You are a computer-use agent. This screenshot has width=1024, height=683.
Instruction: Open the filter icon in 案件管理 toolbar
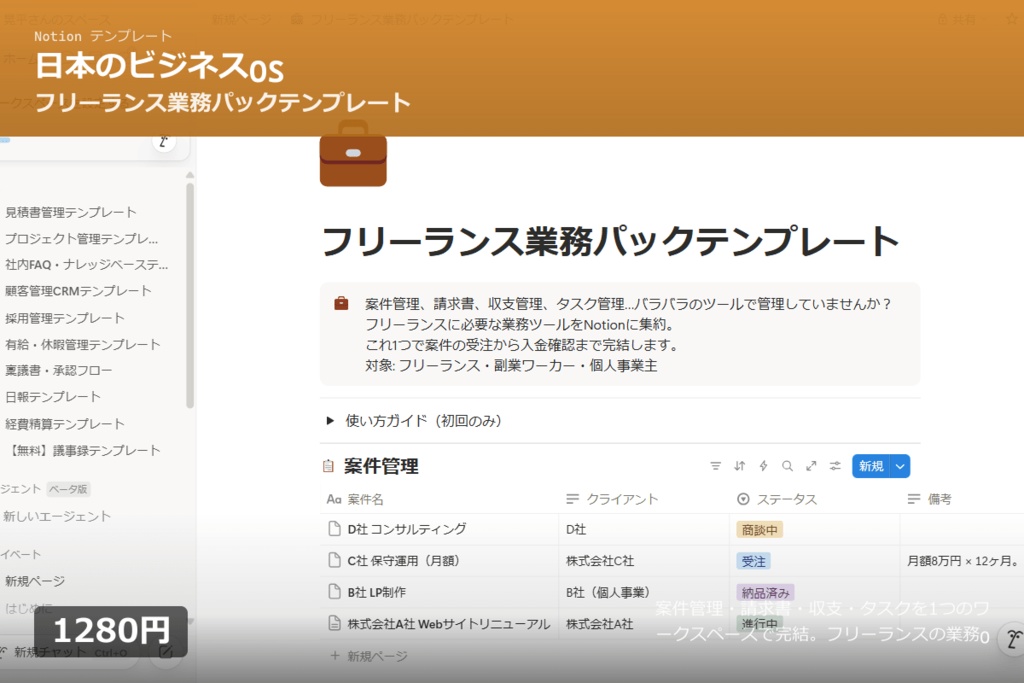[x=716, y=466]
